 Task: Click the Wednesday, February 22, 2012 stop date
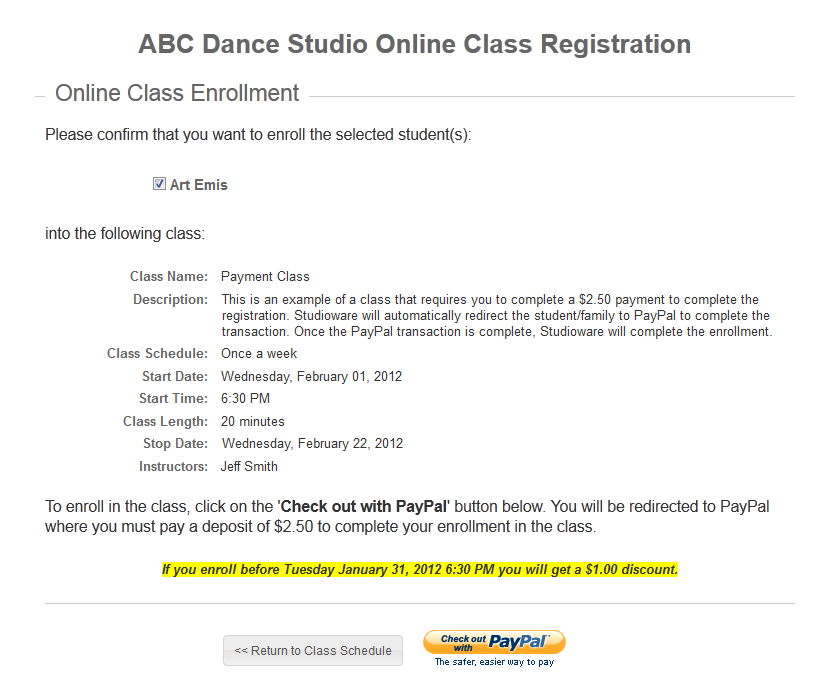(x=312, y=444)
